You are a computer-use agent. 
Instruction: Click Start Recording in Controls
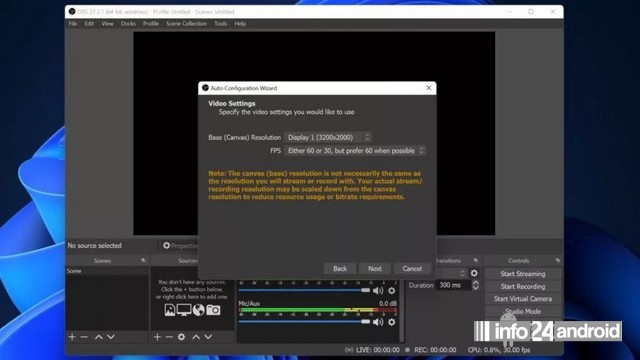[523, 287]
